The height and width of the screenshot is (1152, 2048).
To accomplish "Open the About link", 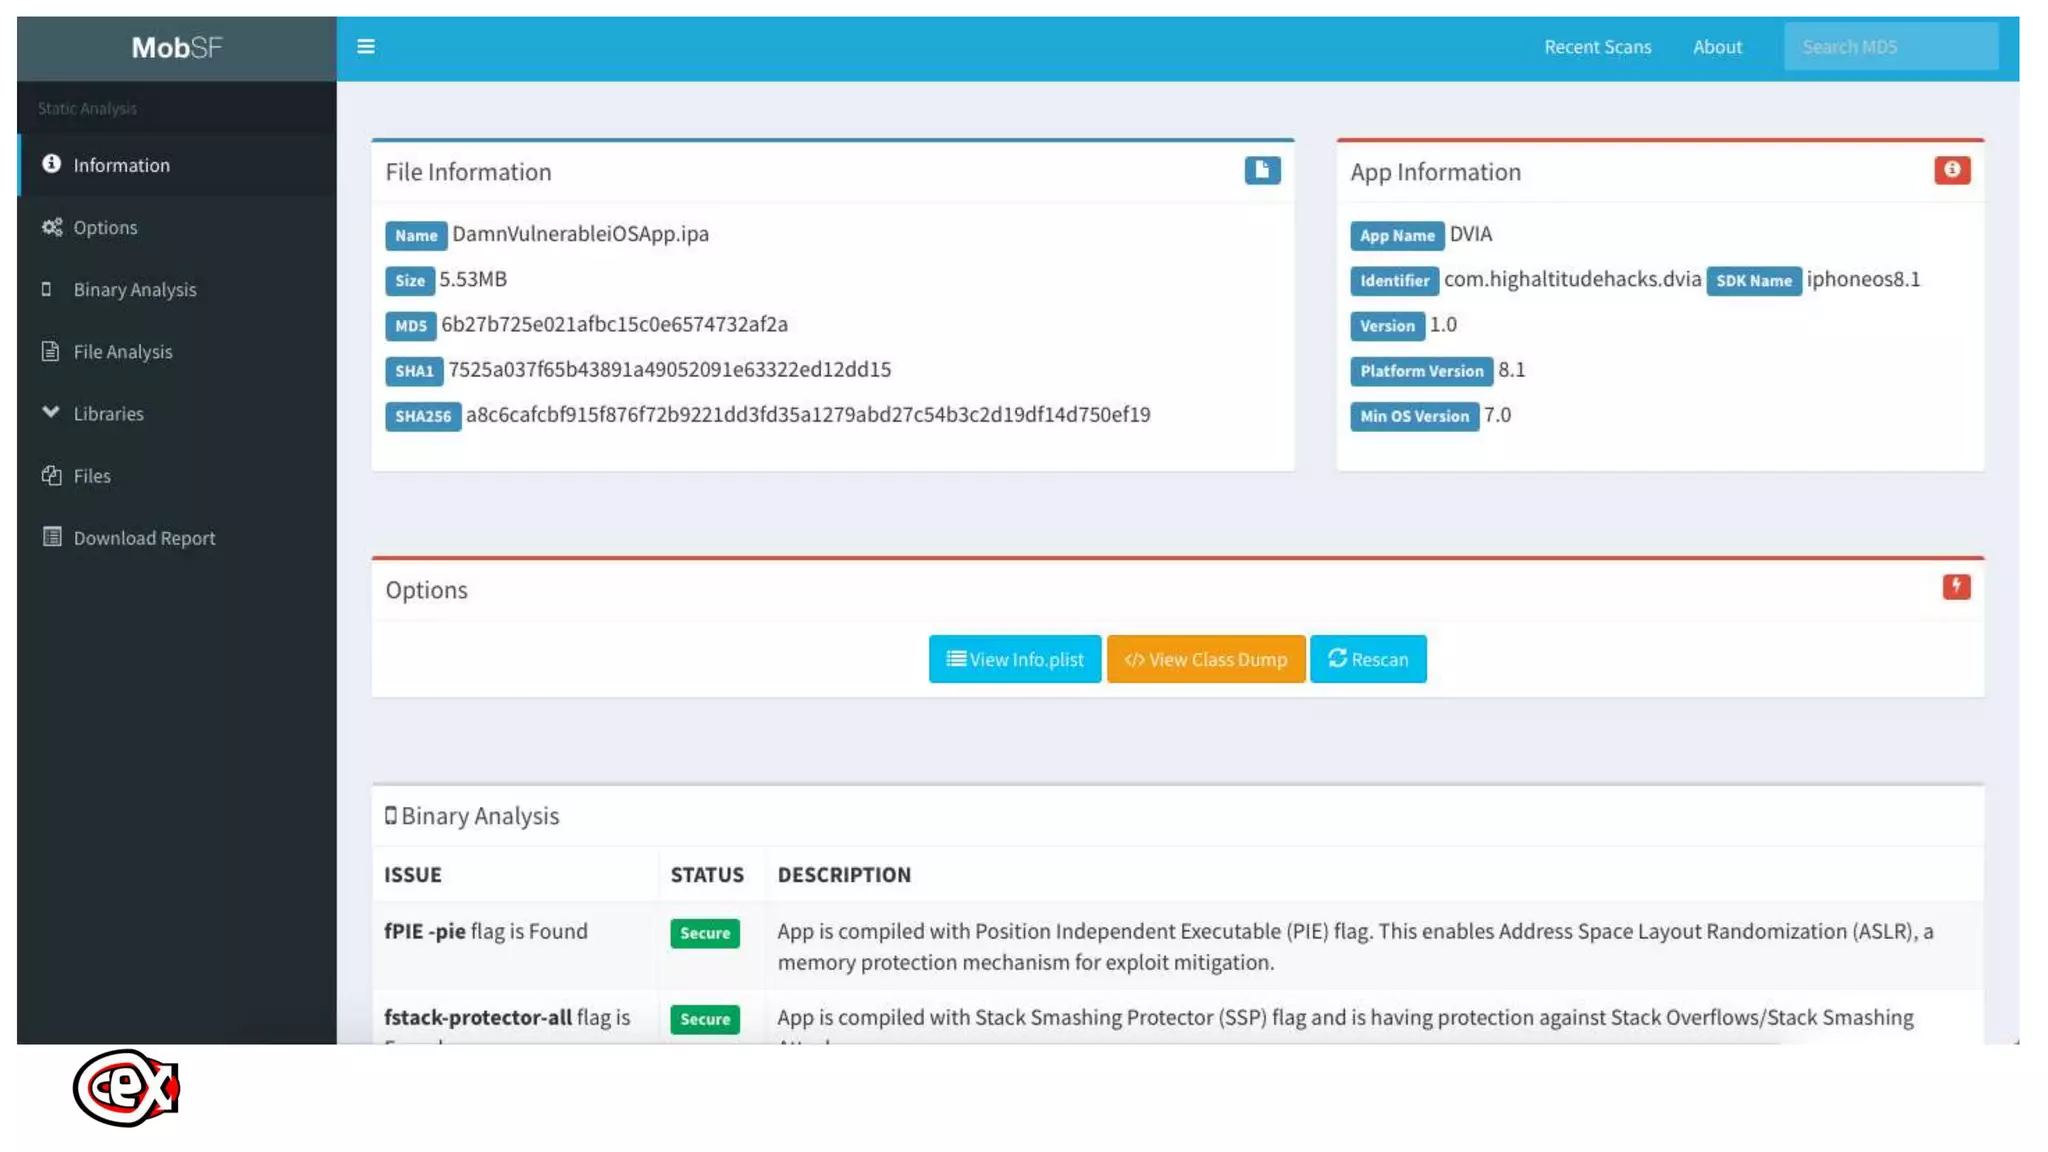I will [x=1717, y=47].
